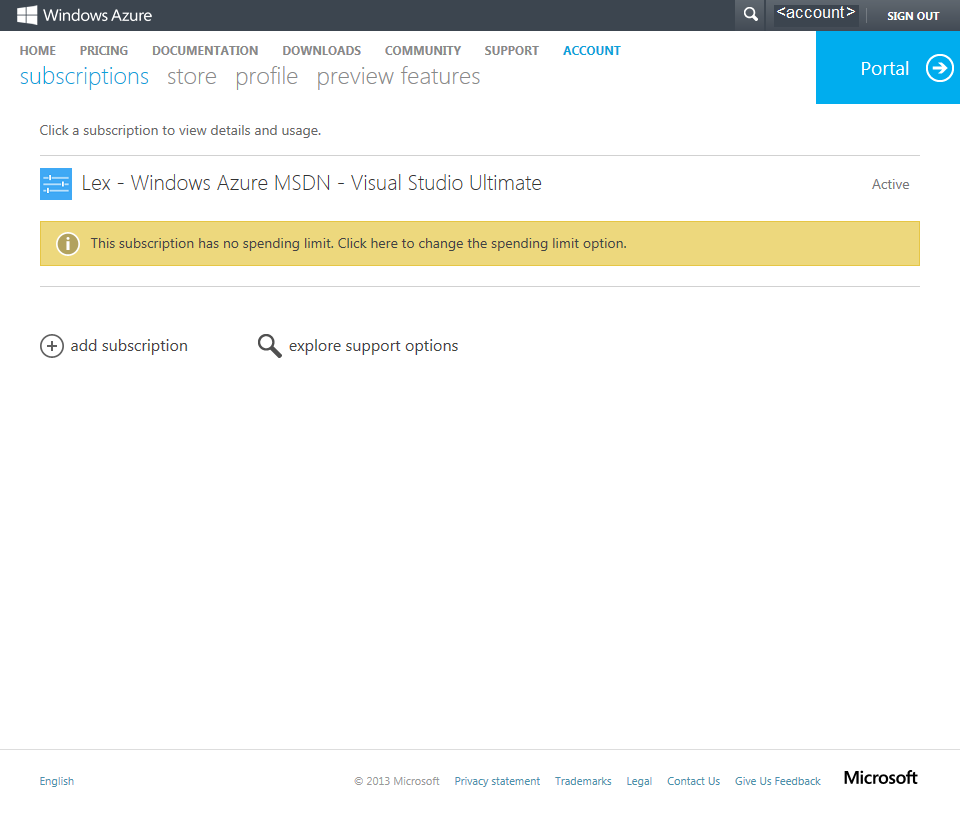Open the account dropdown in the header

815,13
